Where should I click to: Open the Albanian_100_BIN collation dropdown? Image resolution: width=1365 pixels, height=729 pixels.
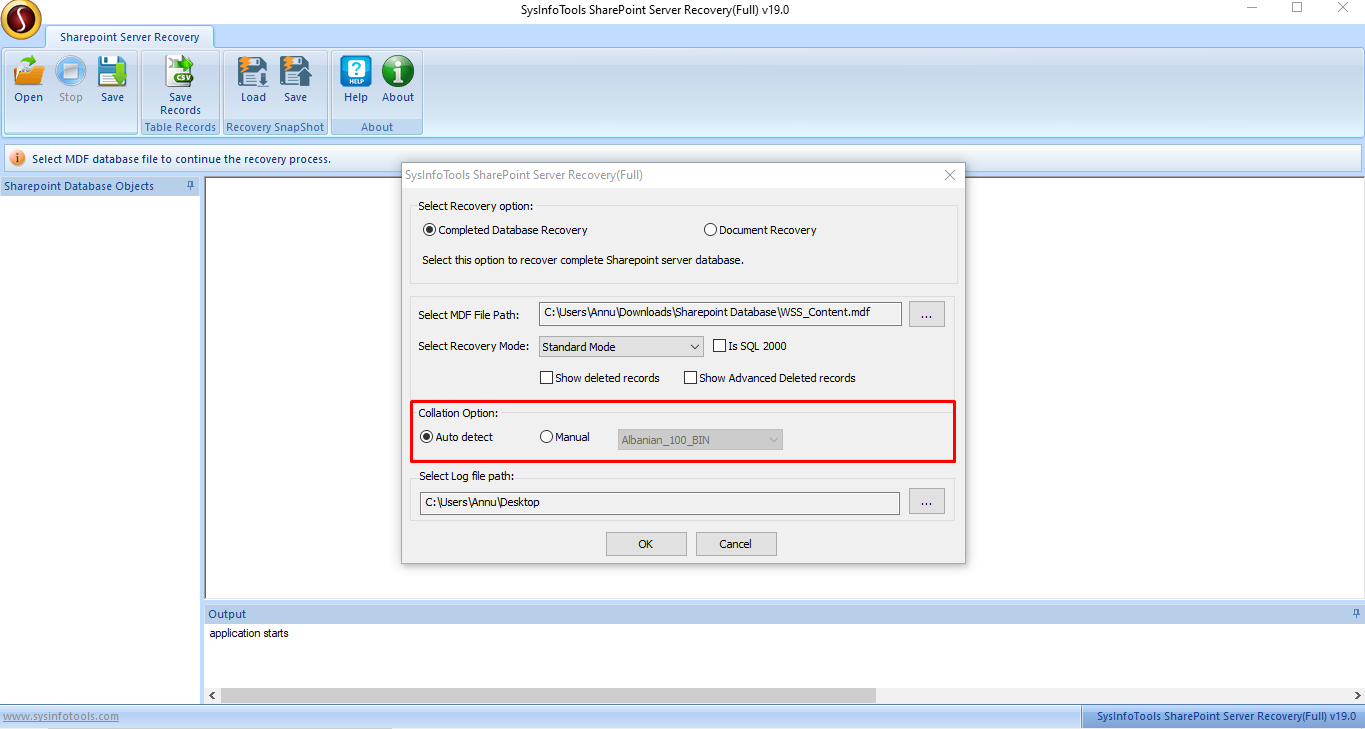[x=700, y=440]
